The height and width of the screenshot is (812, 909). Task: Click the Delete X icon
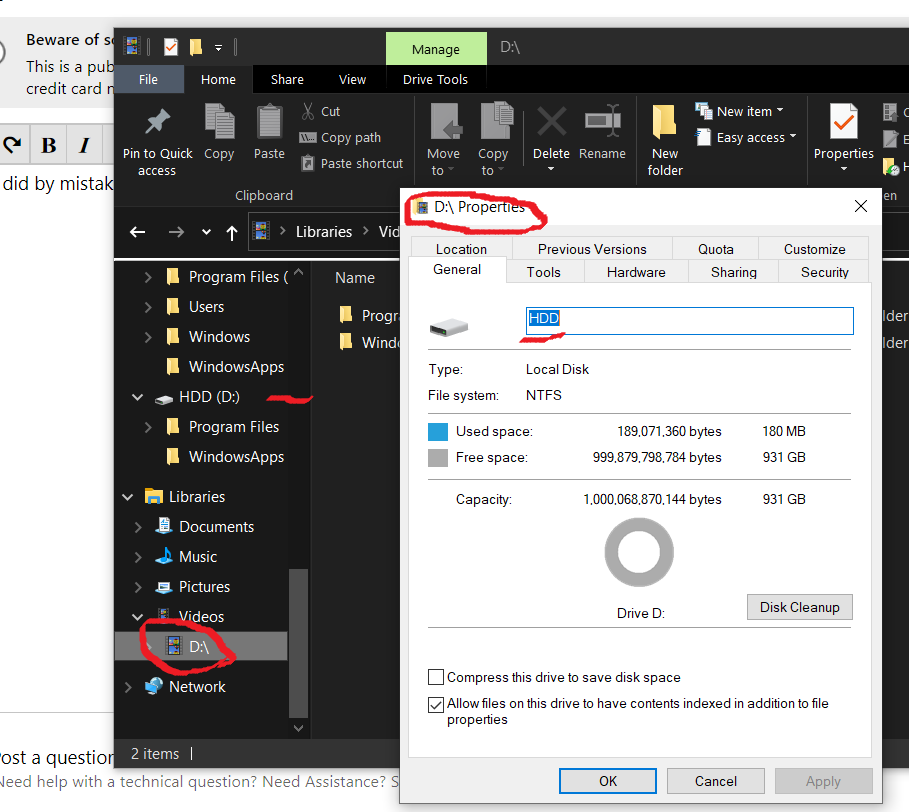[551, 122]
